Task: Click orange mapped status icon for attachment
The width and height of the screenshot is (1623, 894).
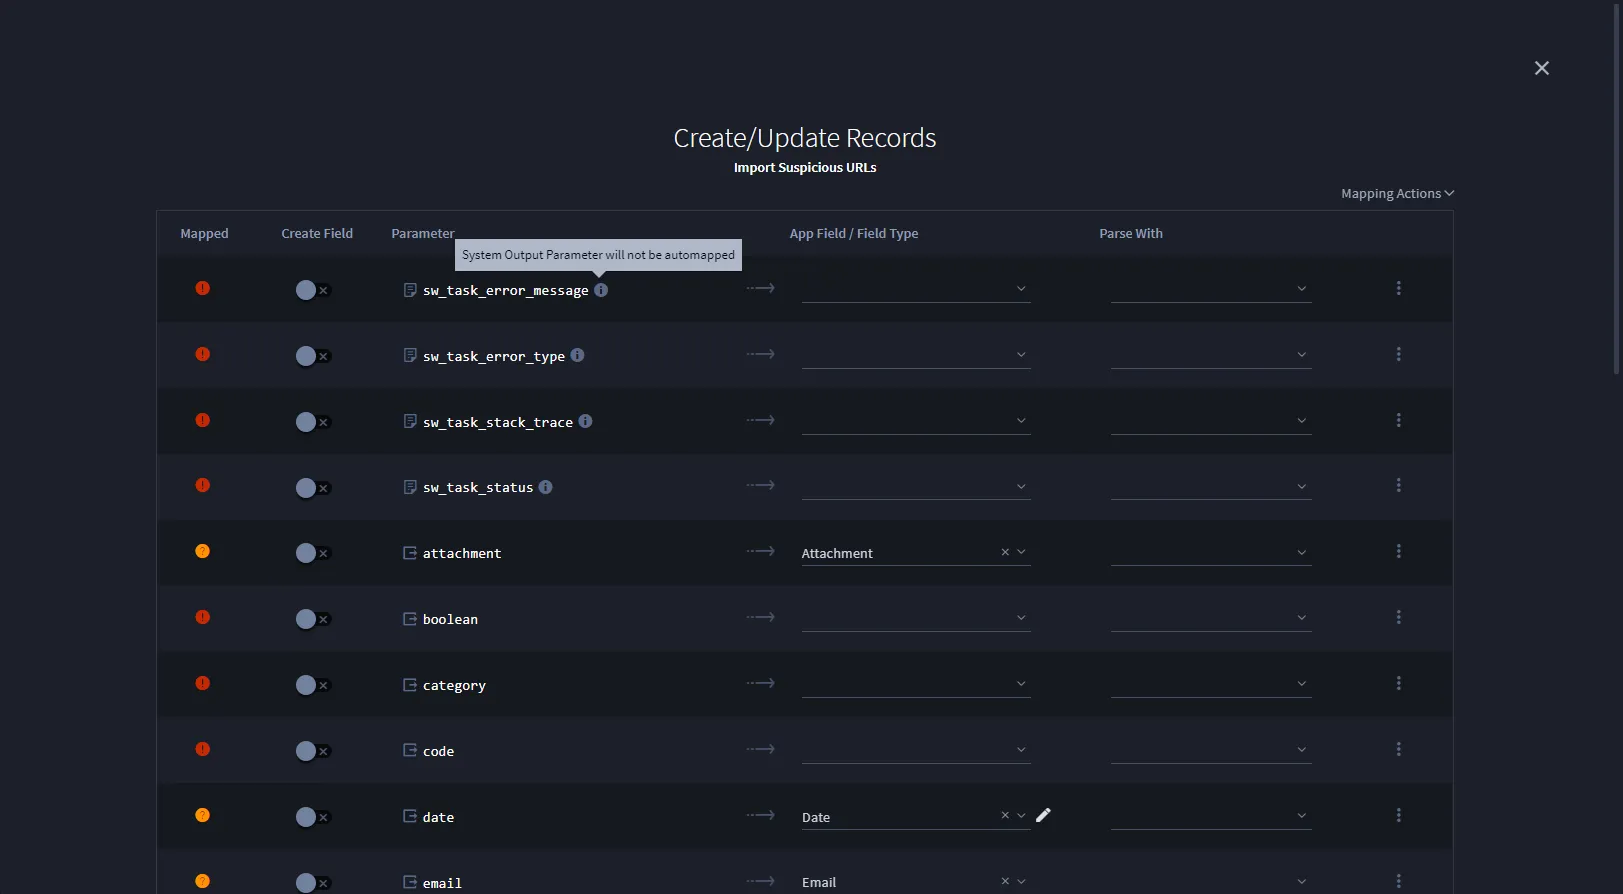Action: point(203,551)
